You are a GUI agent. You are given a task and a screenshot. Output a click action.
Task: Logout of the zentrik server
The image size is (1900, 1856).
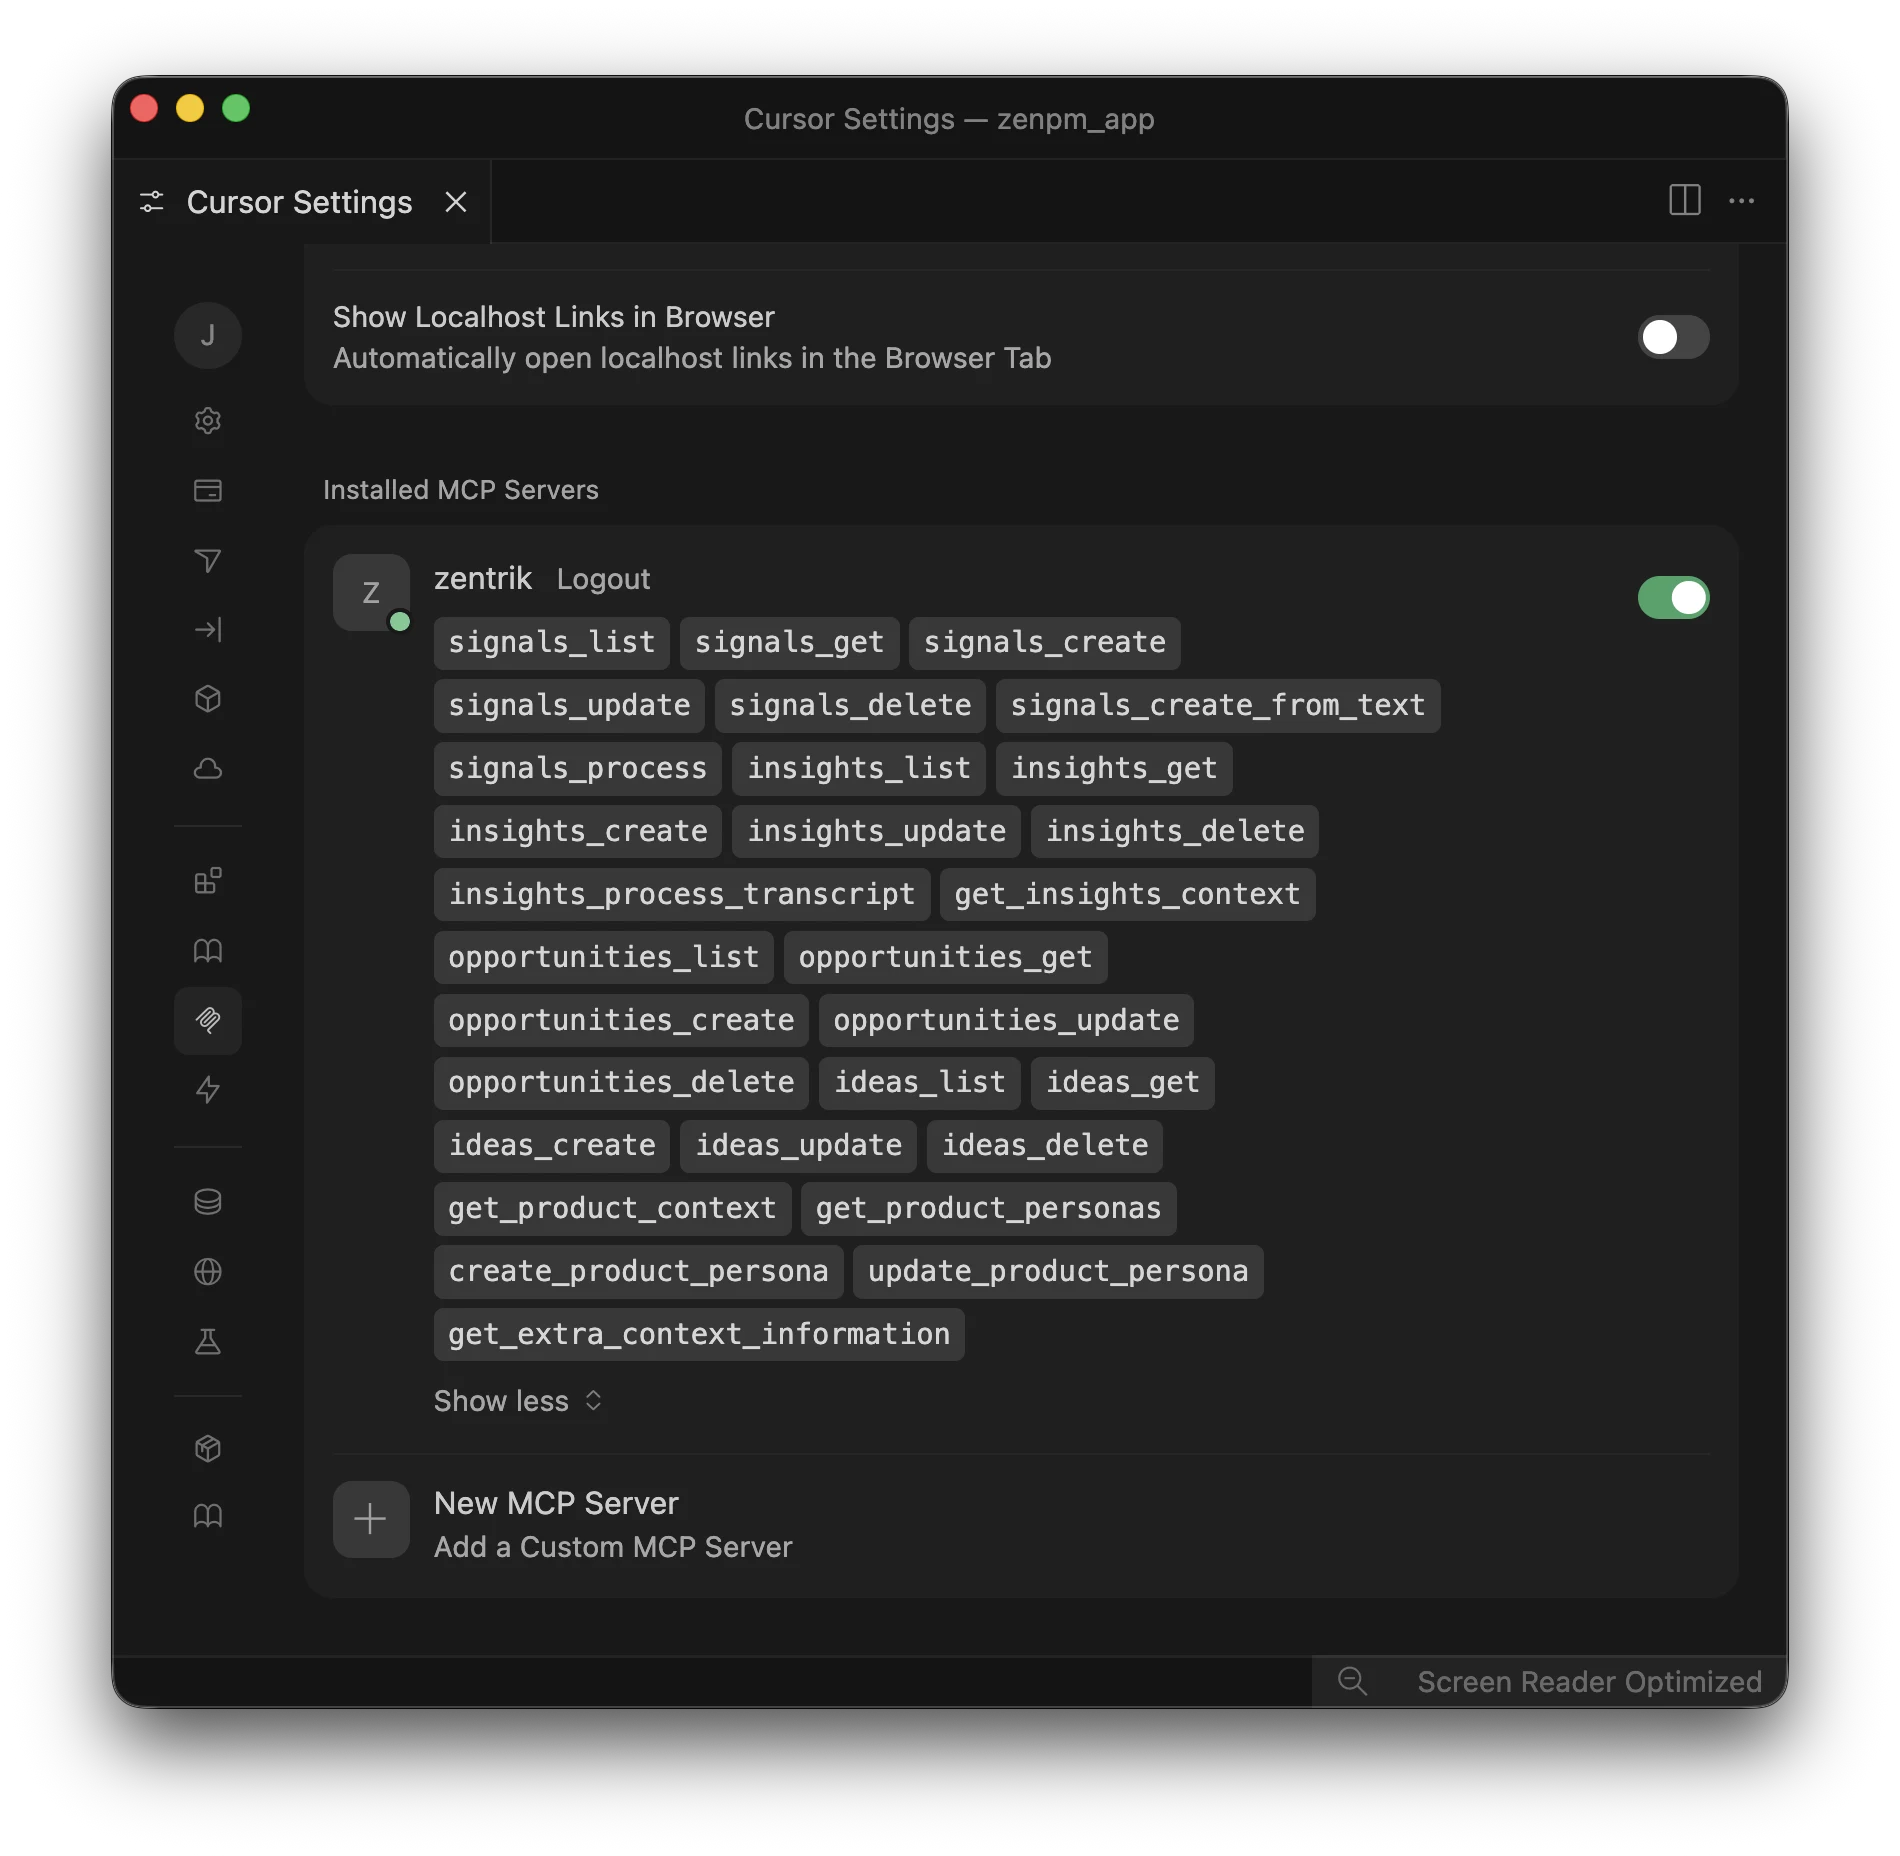[603, 578]
